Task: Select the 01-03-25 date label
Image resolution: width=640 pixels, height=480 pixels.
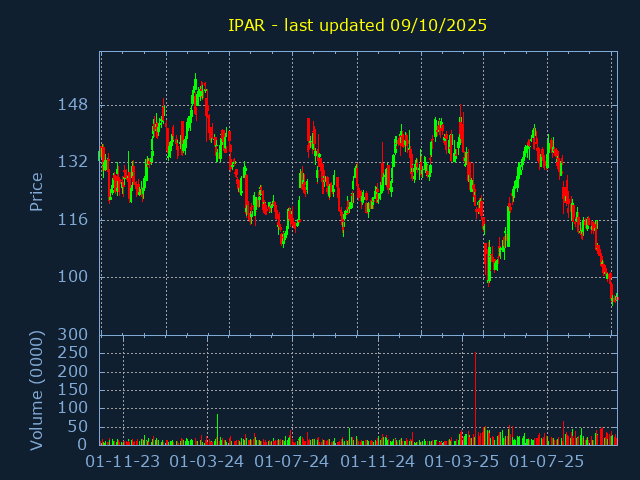Action: click(x=462, y=462)
